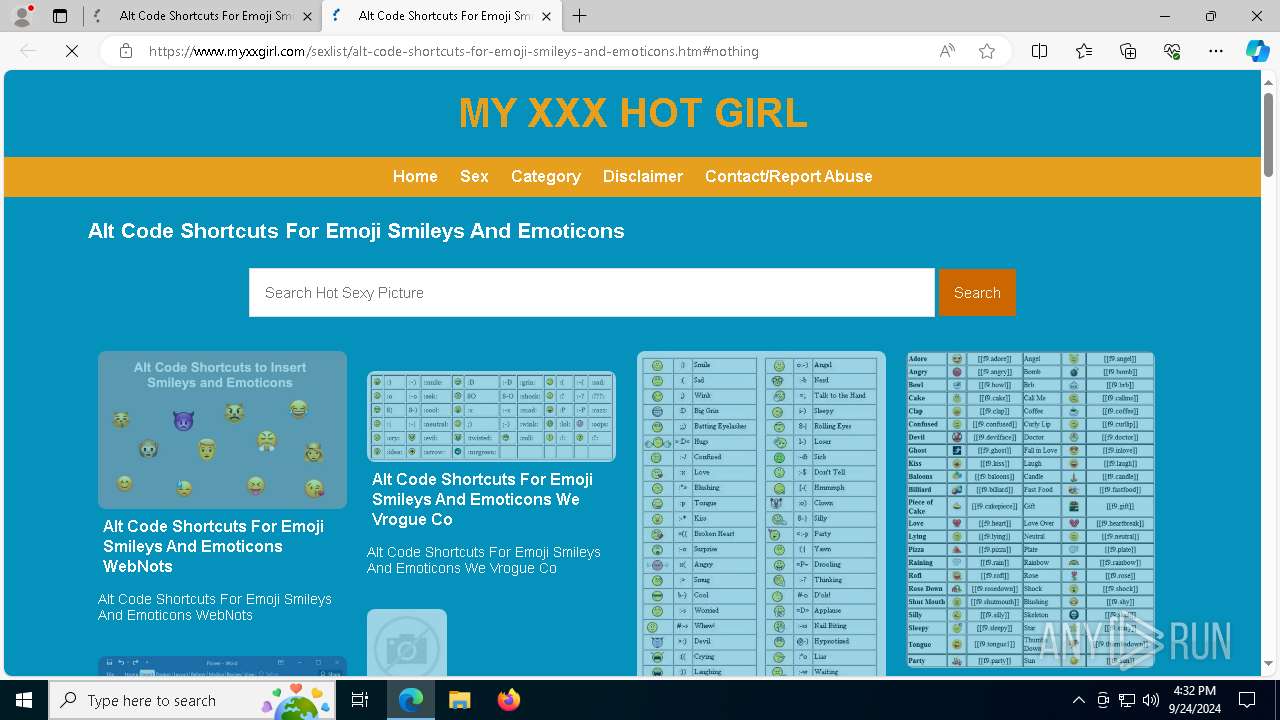The image size is (1280, 720).
Task: Open the Adore/Angry code table thumbnail
Action: pos(1031,510)
